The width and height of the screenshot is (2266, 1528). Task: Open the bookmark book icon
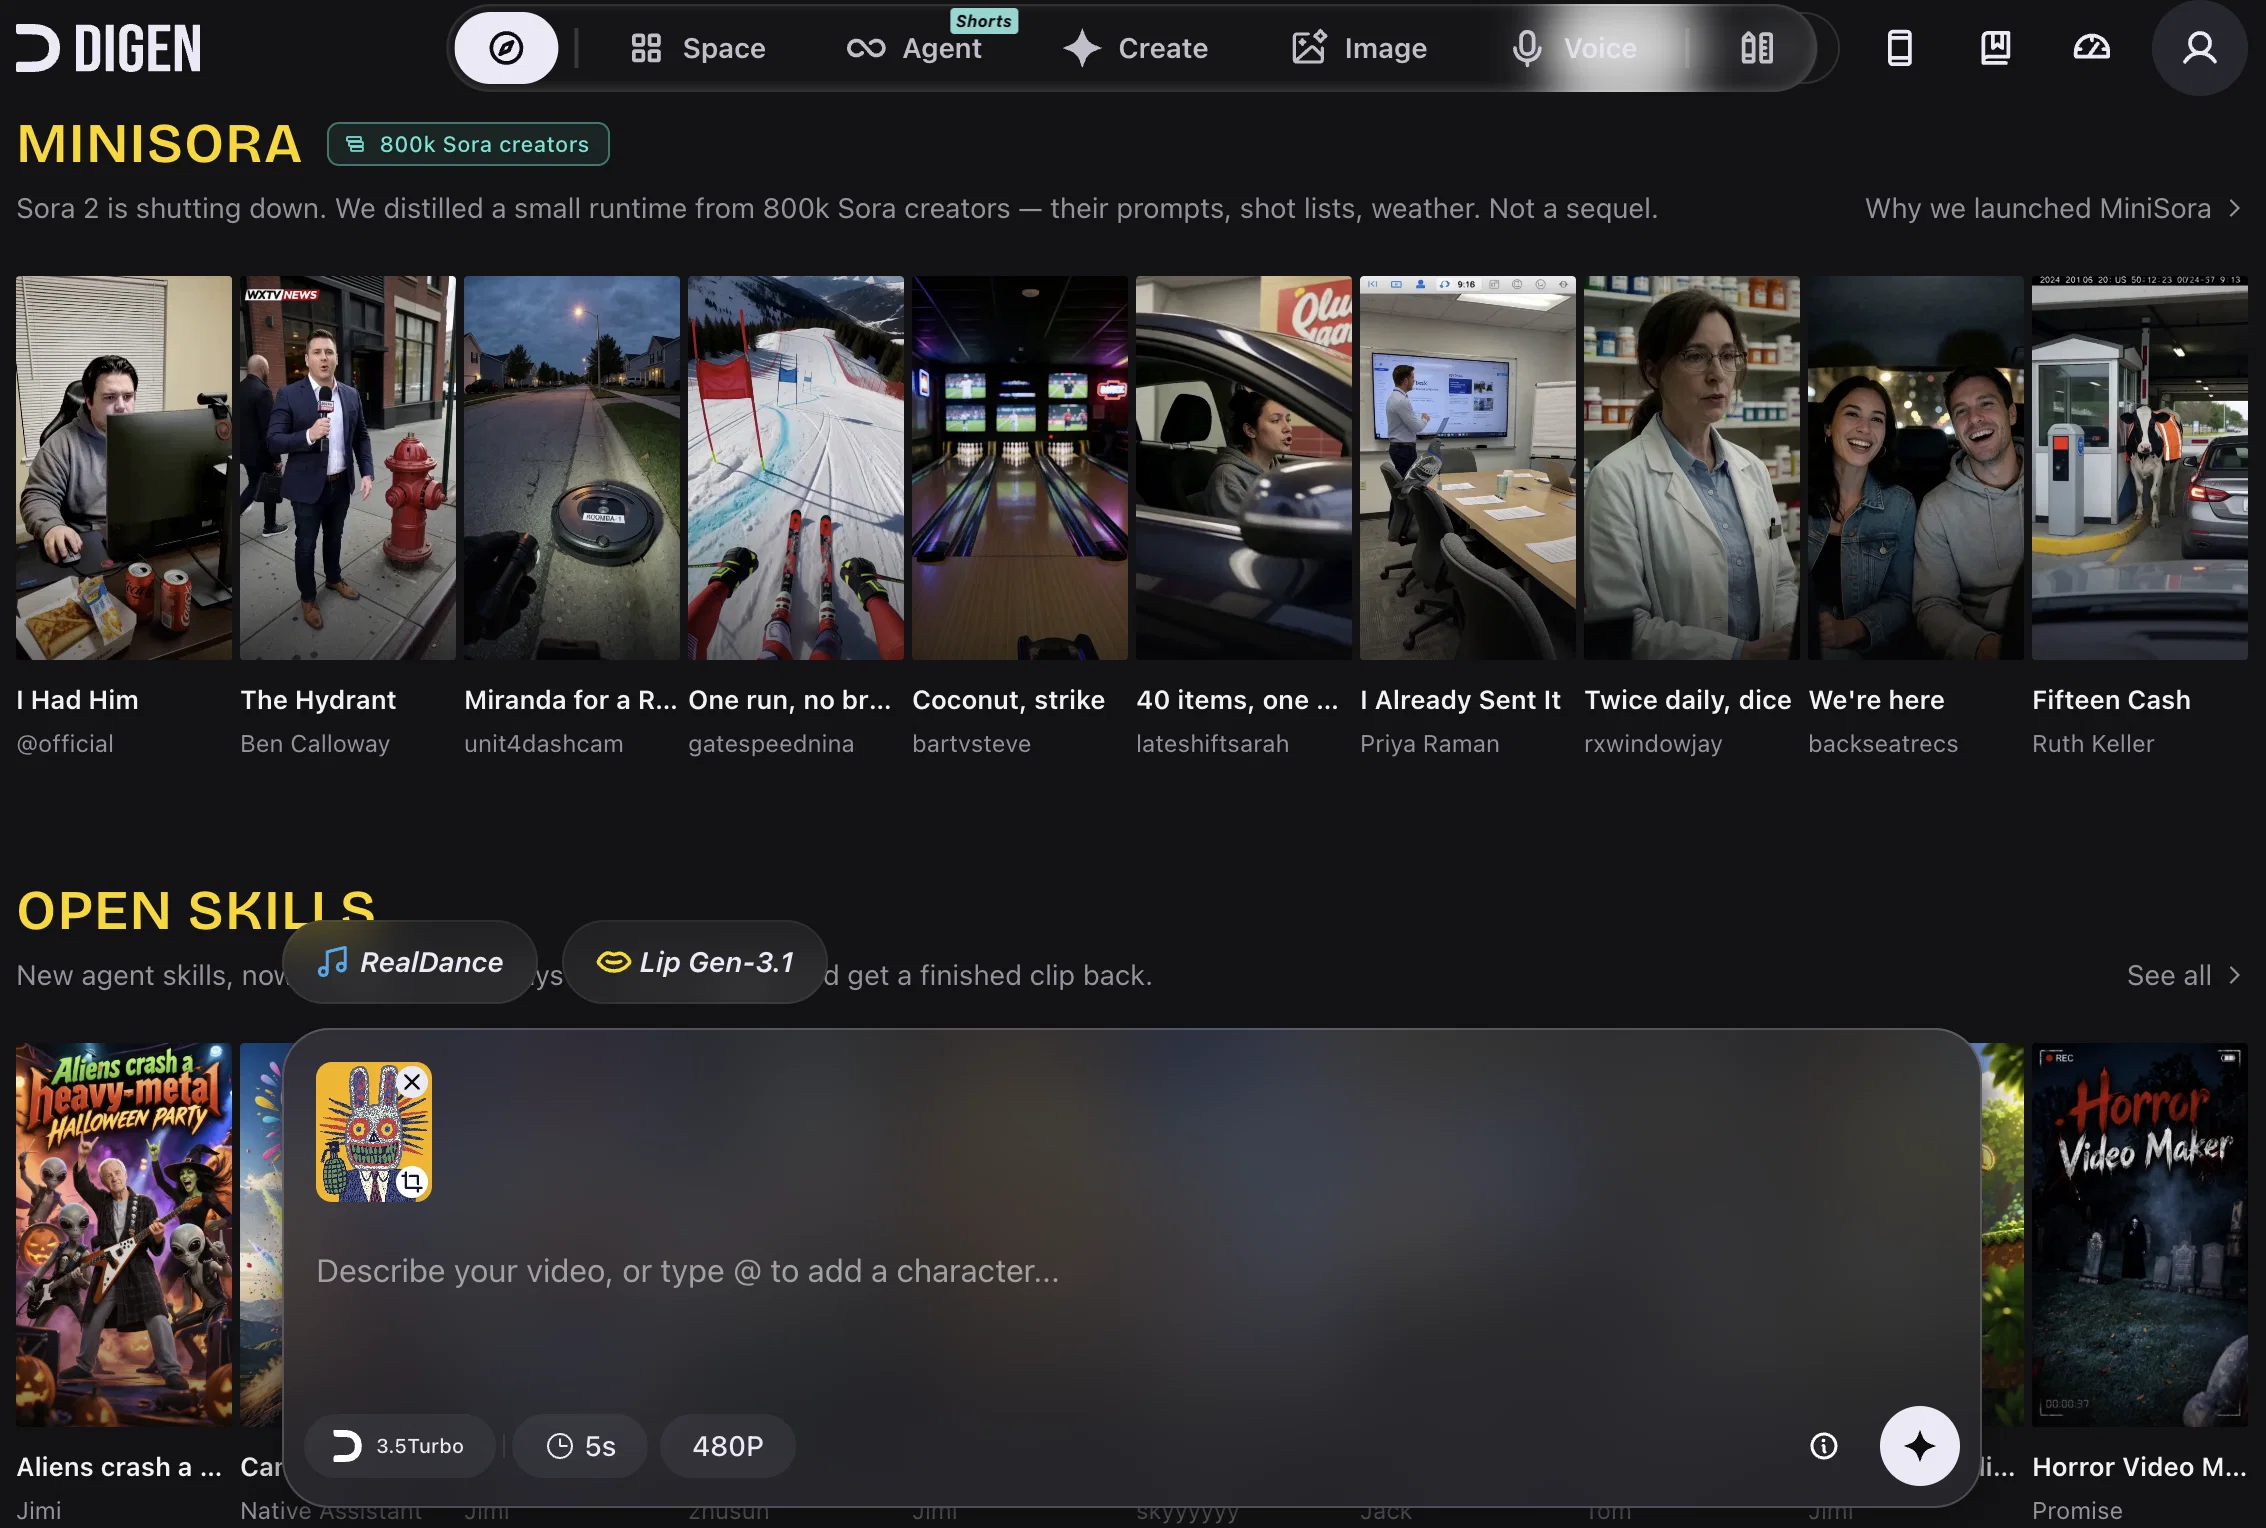[1995, 48]
